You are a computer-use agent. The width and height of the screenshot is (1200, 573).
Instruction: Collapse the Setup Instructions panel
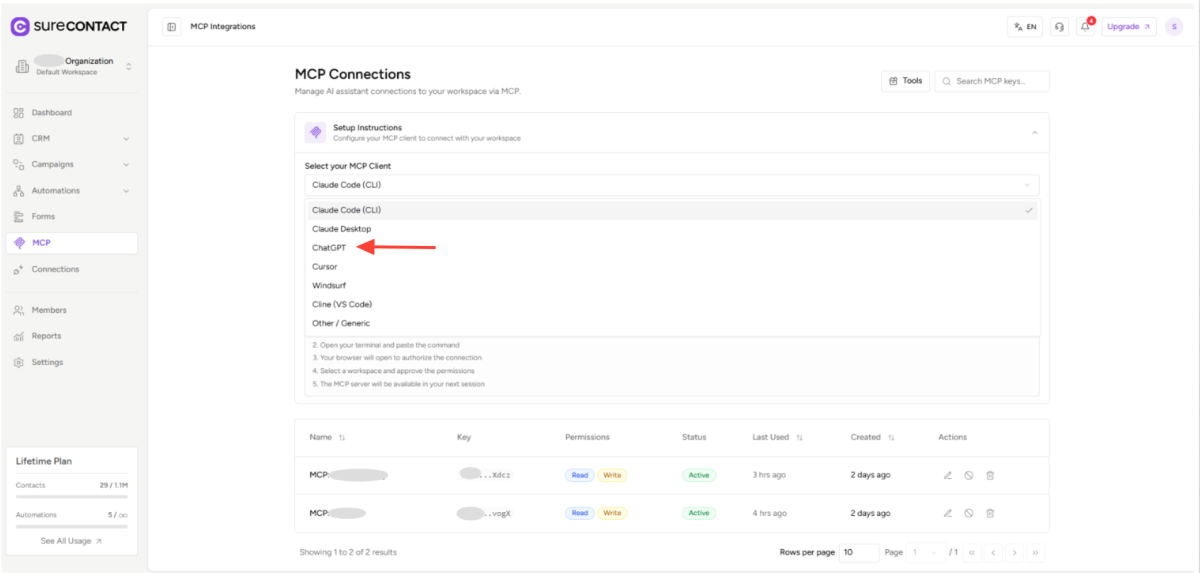[1034, 133]
